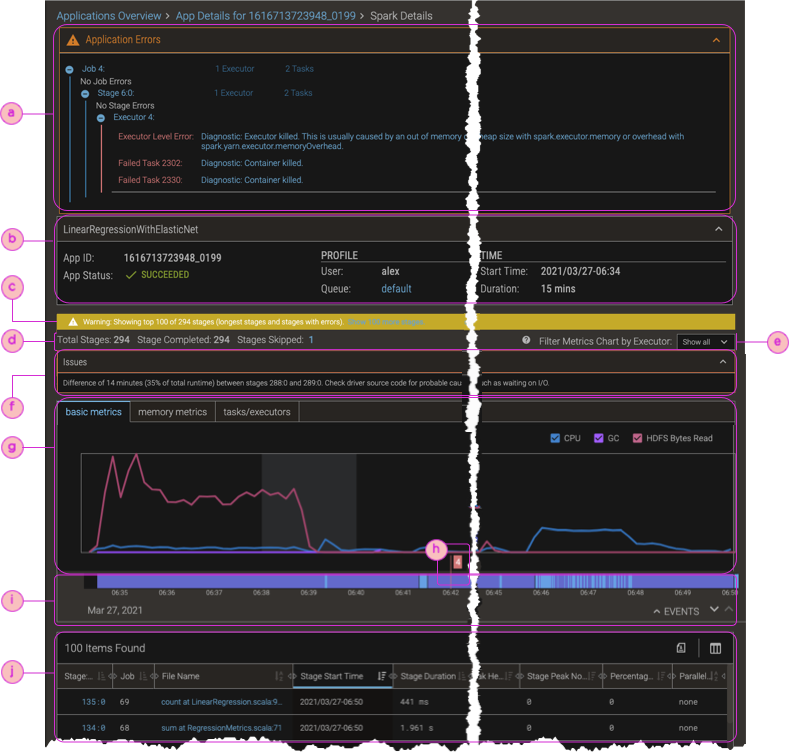Click the warning icon in yellow banner

pyautogui.click(x=73, y=322)
